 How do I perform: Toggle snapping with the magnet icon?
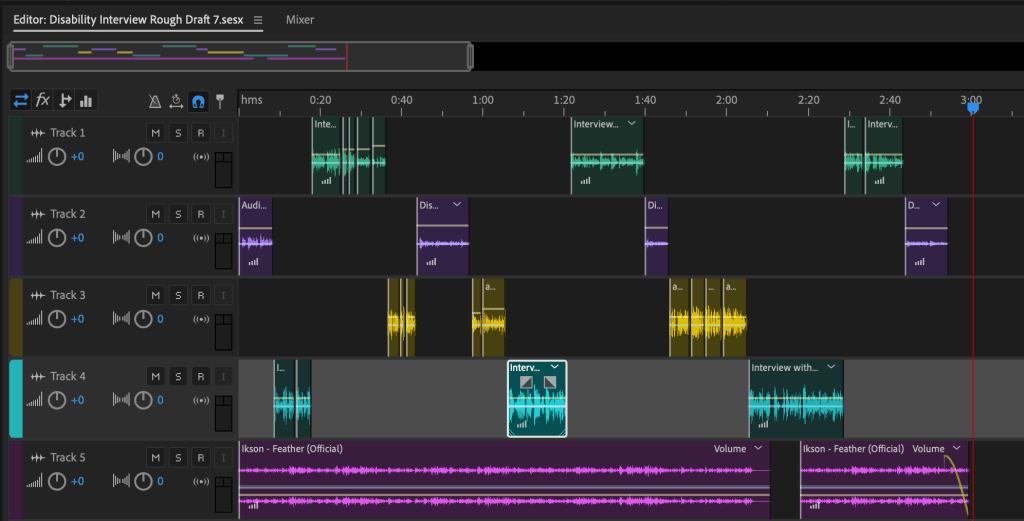pyautogui.click(x=198, y=101)
